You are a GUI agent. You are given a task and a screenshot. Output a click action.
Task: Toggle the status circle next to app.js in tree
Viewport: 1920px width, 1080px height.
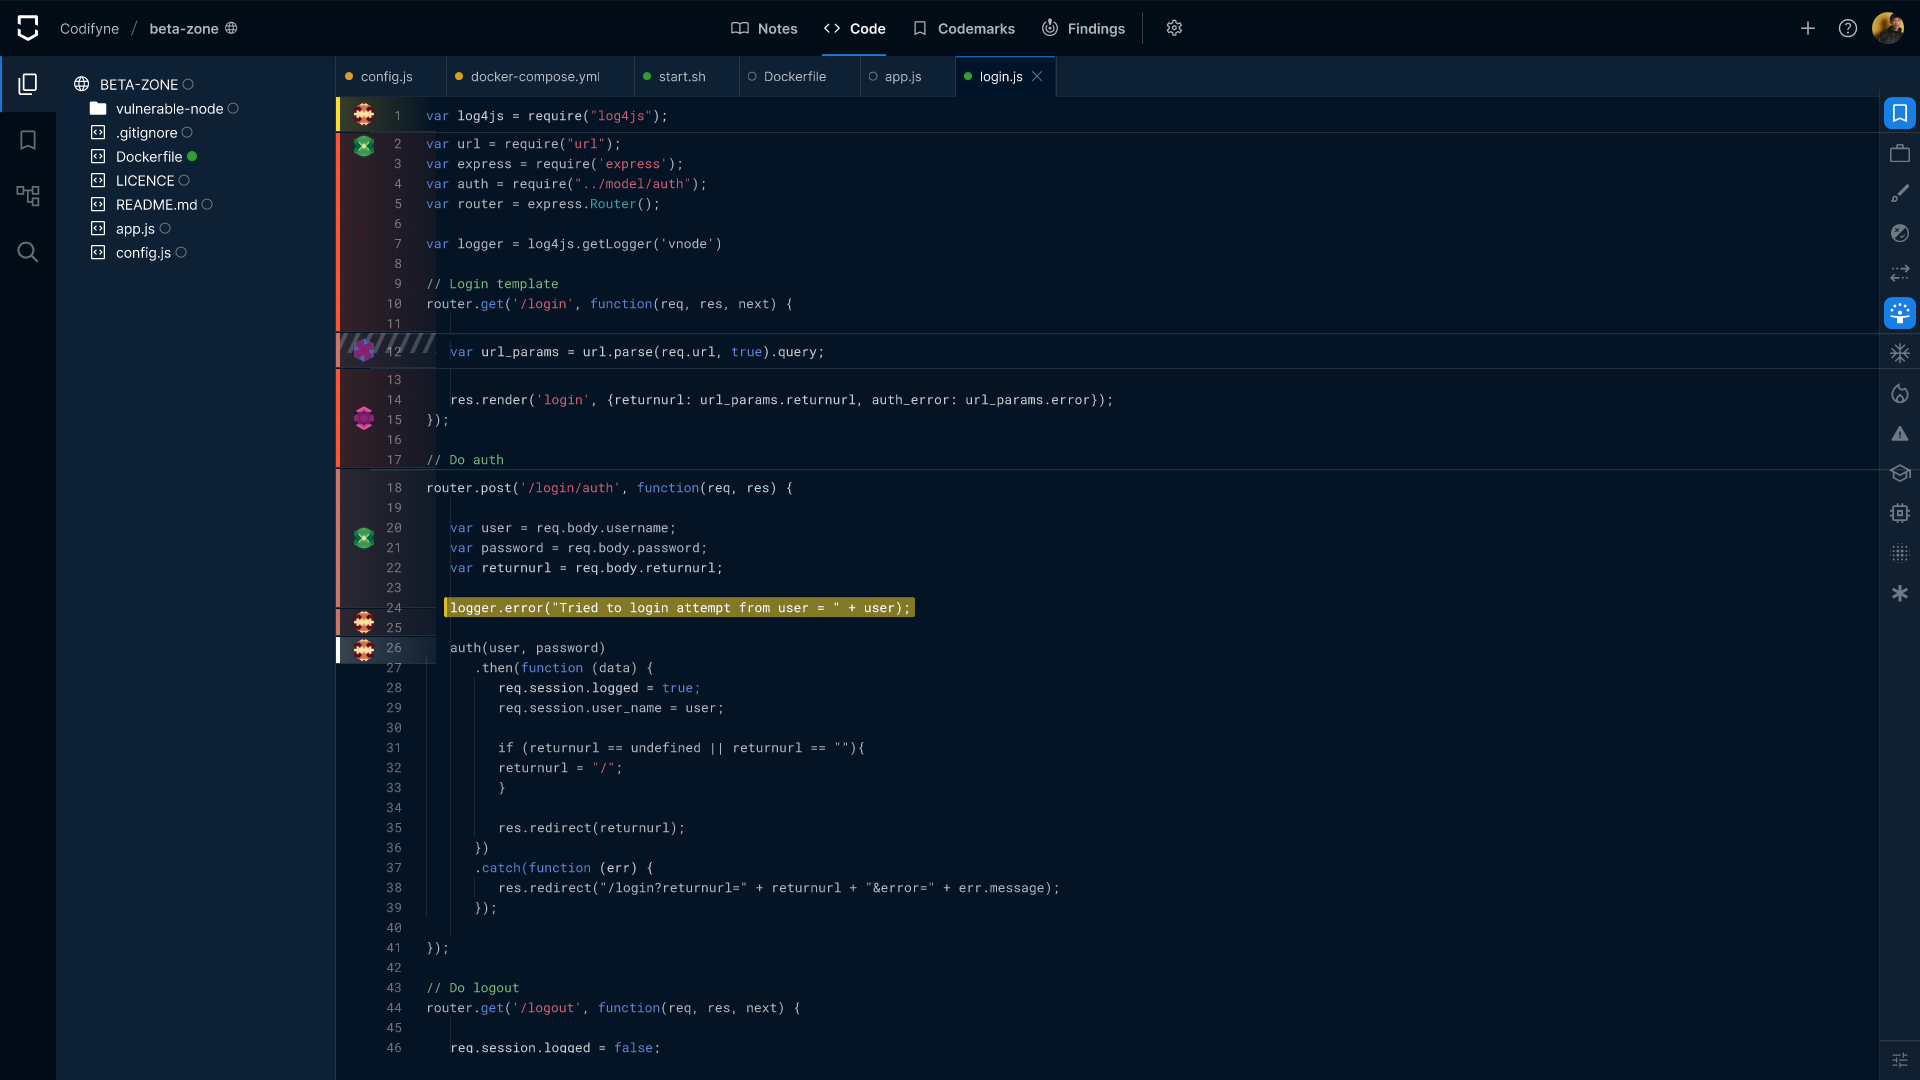(165, 229)
